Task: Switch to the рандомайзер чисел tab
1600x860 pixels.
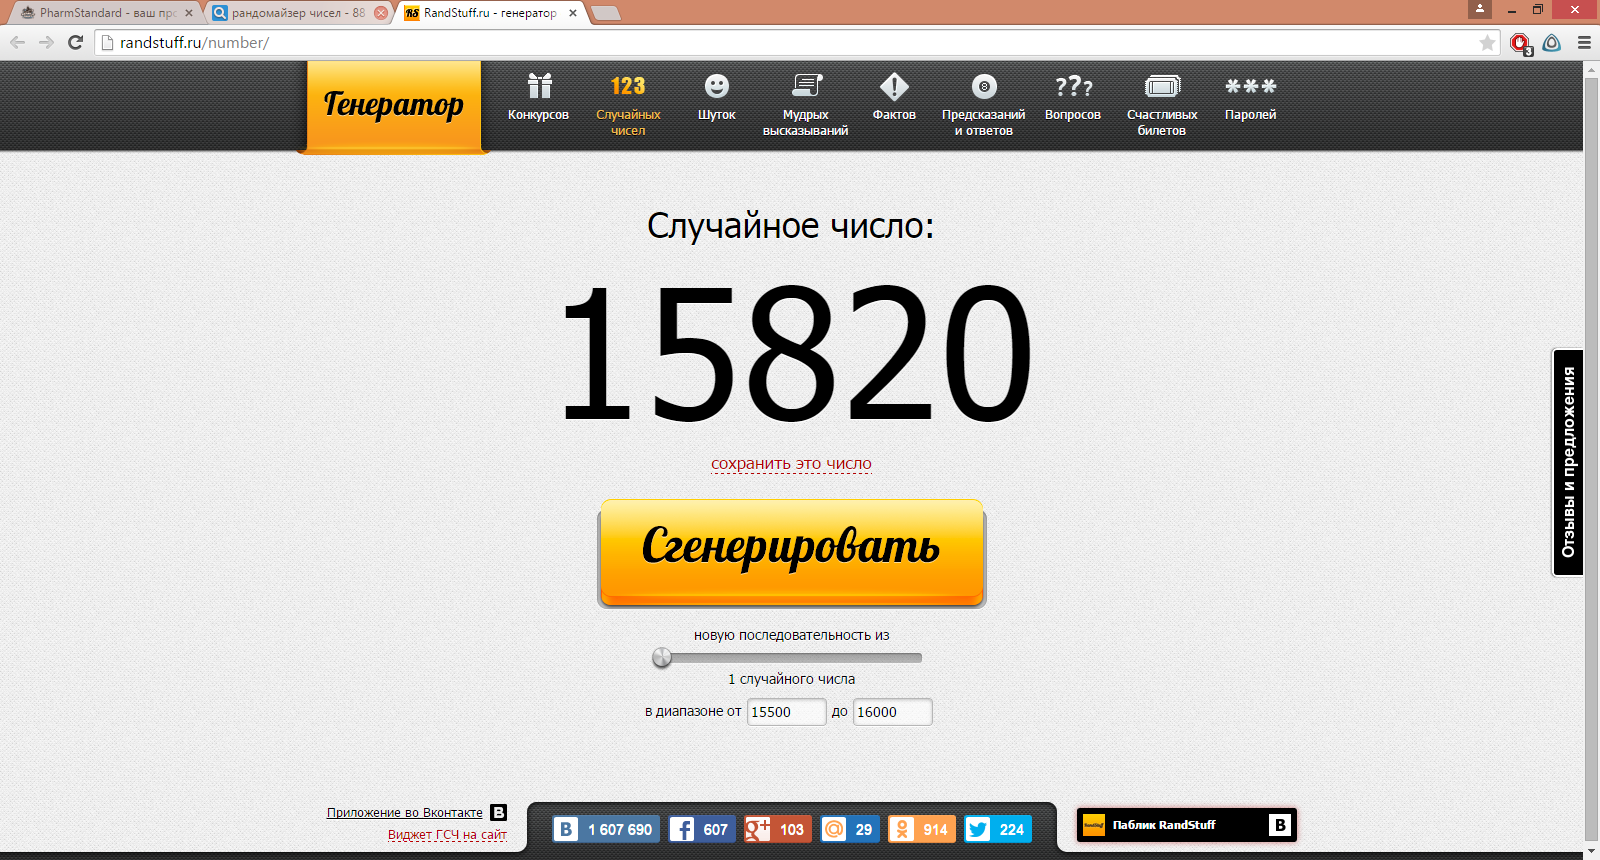Action: point(295,13)
